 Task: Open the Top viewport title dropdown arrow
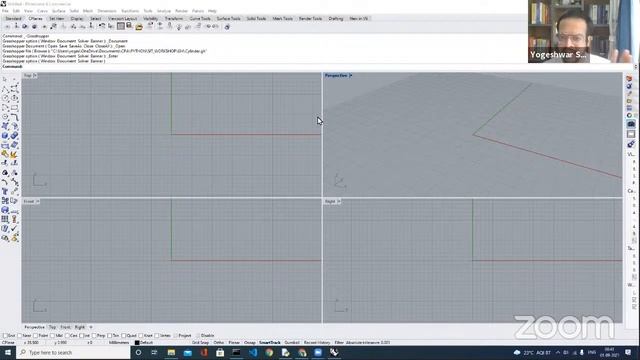pos(35,76)
